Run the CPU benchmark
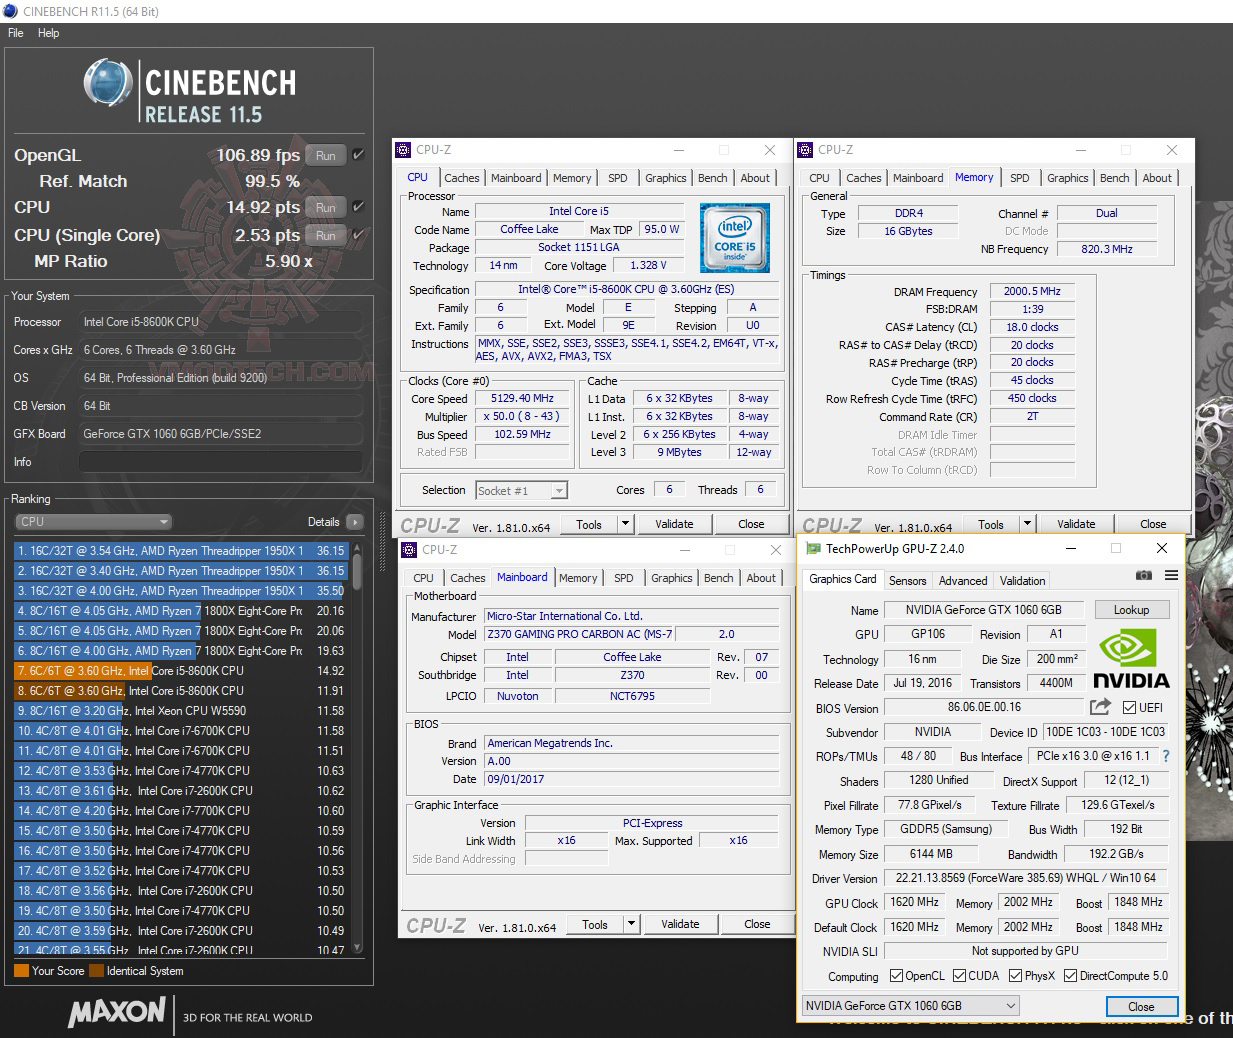Image resolution: width=1233 pixels, height=1038 pixels. pyautogui.click(x=326, y=207)
